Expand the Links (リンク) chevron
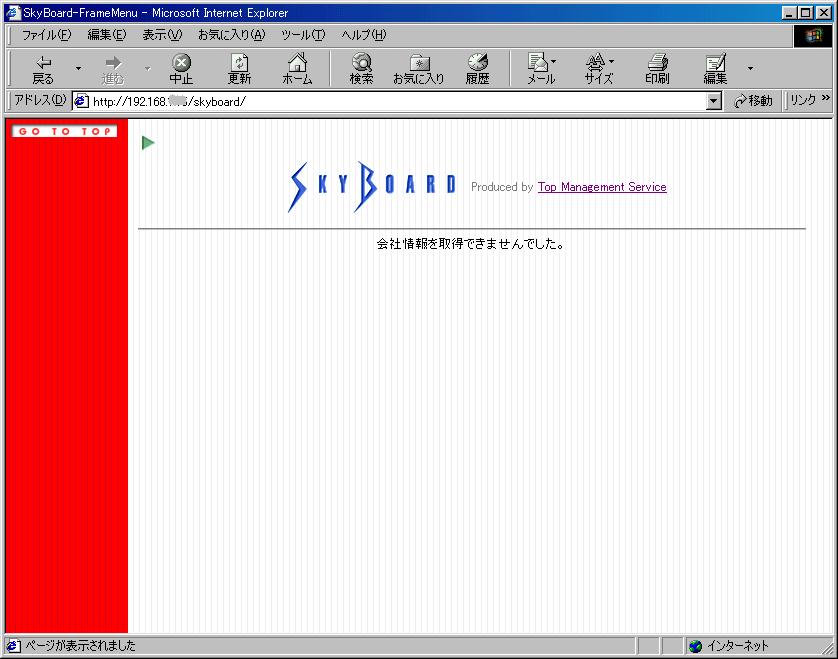This screenshot has width=838, height=659. (x=826, y=98)
